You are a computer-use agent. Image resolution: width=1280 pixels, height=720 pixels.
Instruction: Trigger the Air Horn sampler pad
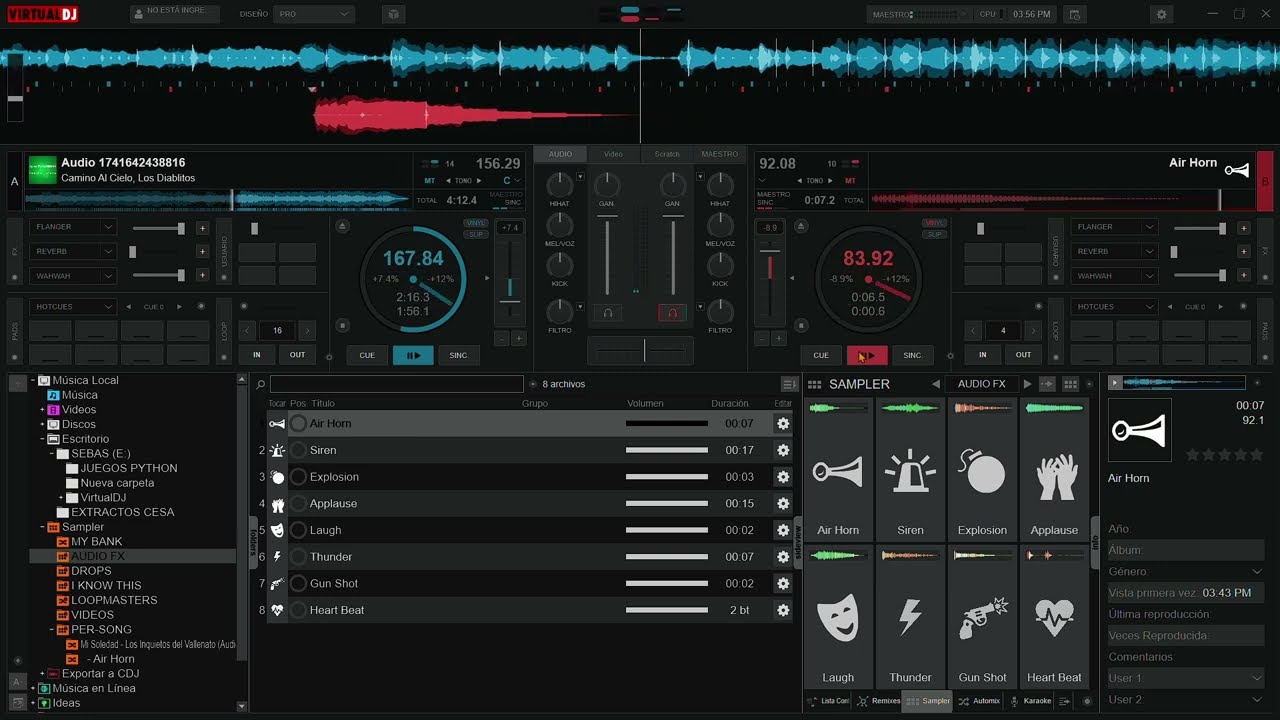838,470
